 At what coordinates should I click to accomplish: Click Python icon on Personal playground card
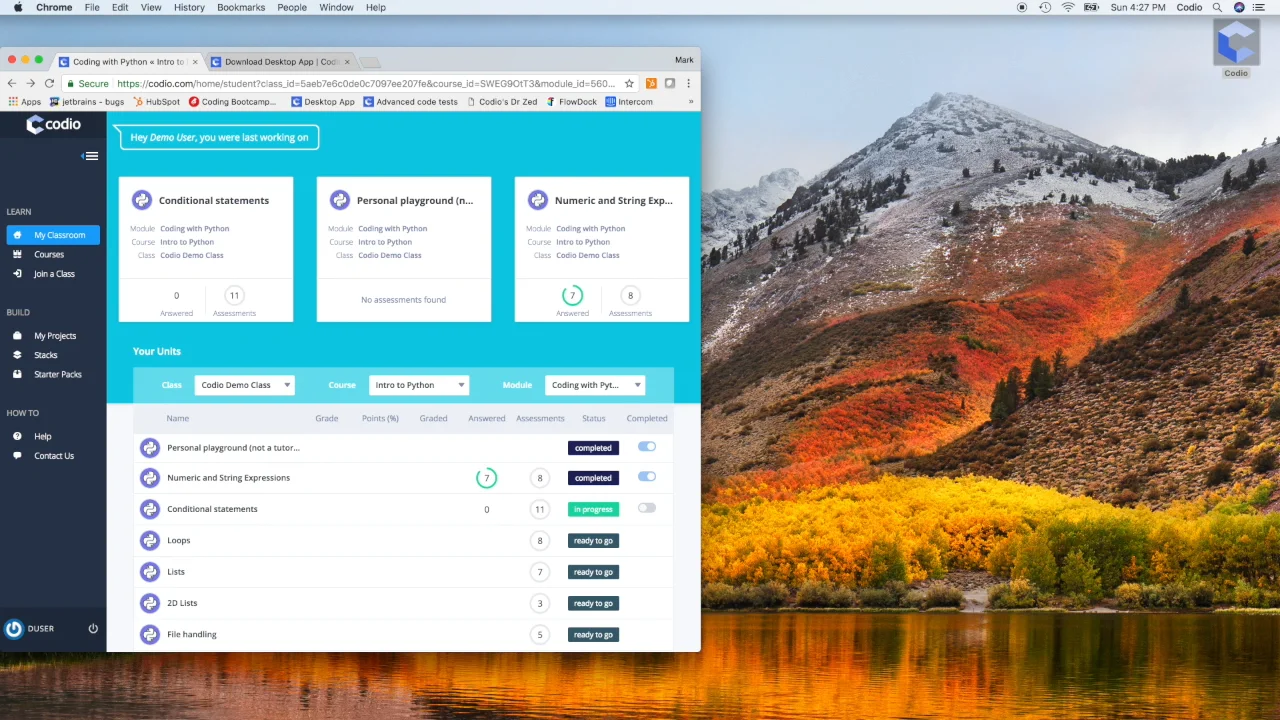pos(340,200)
